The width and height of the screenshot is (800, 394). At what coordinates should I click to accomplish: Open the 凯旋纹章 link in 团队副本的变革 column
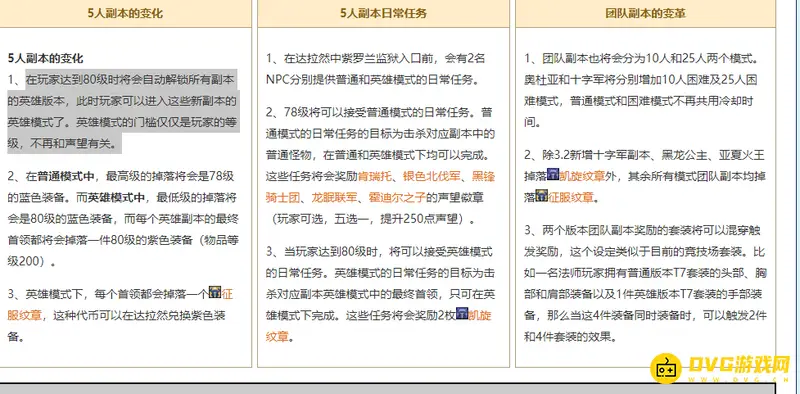tap(582, 176)
